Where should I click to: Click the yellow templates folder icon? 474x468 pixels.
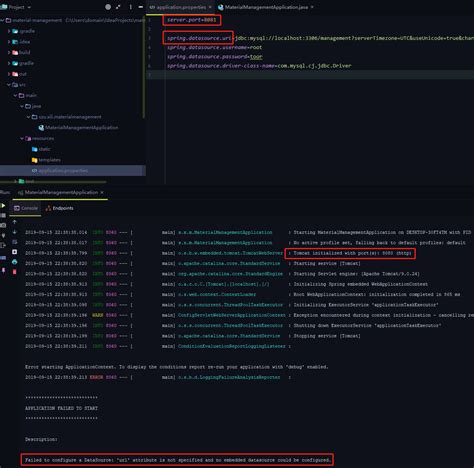coord(35,160)
